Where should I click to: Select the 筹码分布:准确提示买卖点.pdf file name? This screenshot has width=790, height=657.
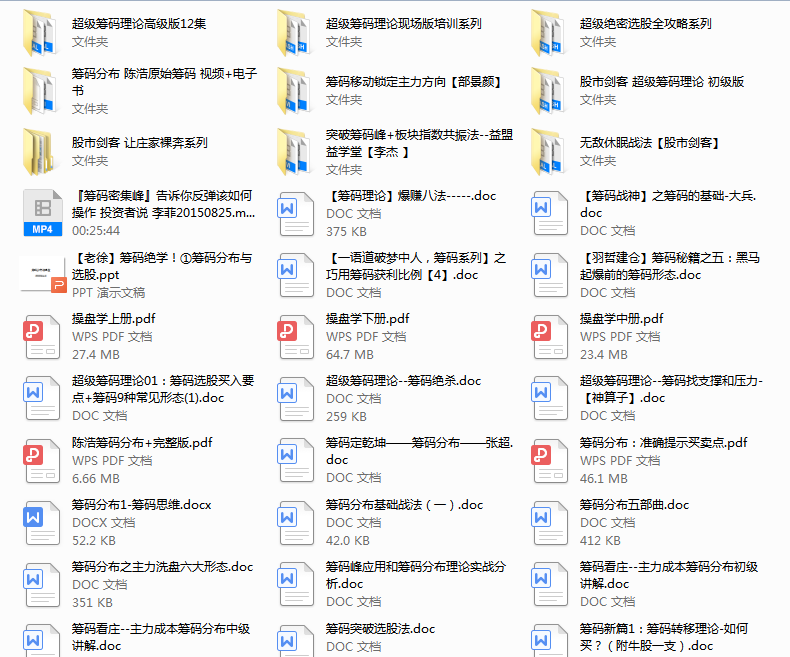coord(663,443)
